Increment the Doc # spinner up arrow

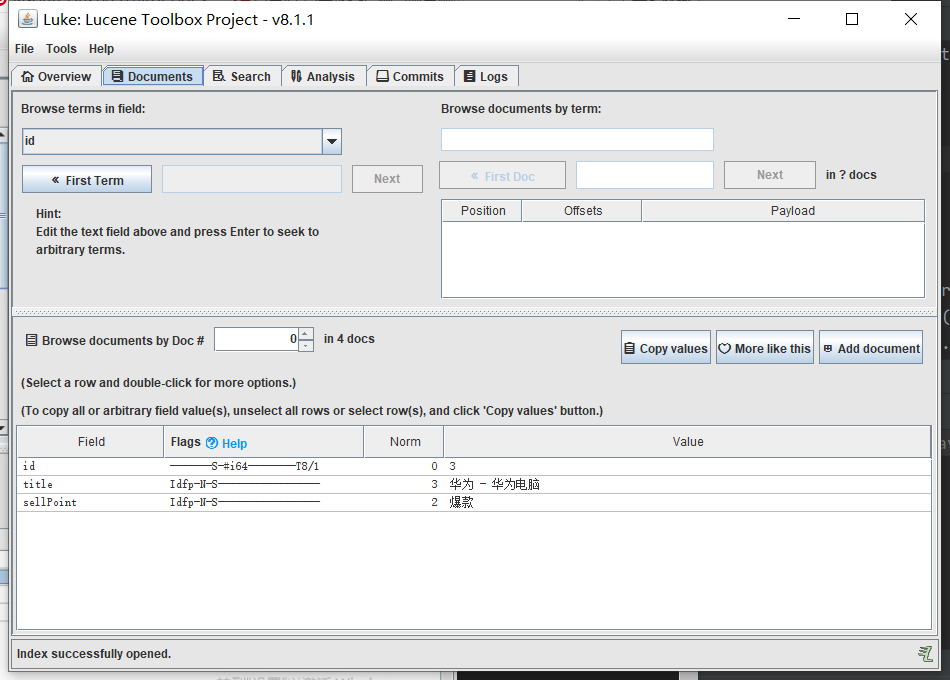(306, 334)
